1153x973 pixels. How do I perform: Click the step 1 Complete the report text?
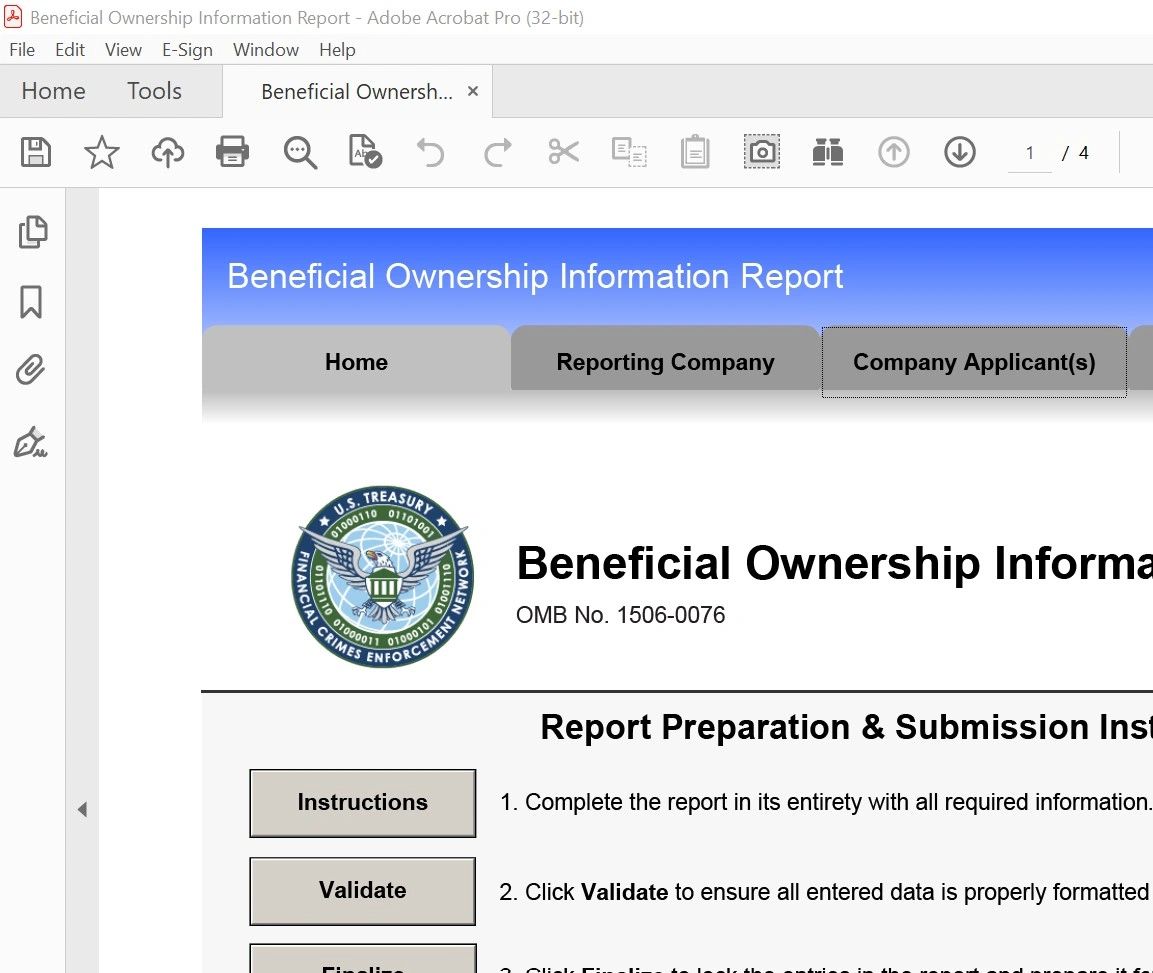826,802
